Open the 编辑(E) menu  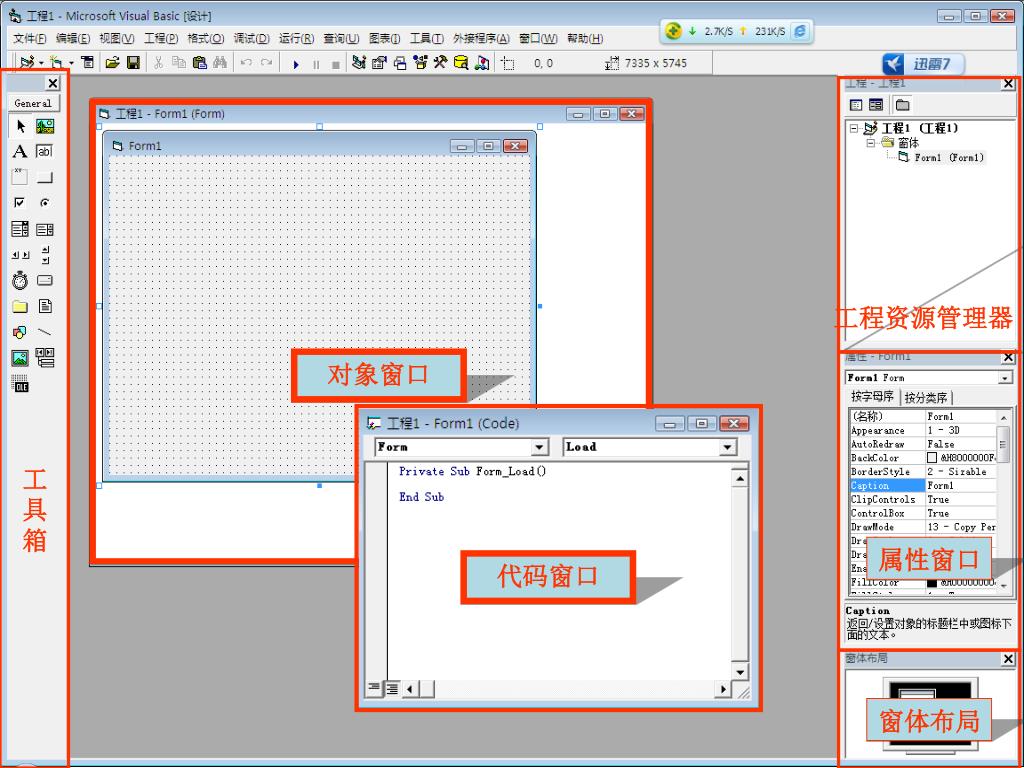coord(73,39)
